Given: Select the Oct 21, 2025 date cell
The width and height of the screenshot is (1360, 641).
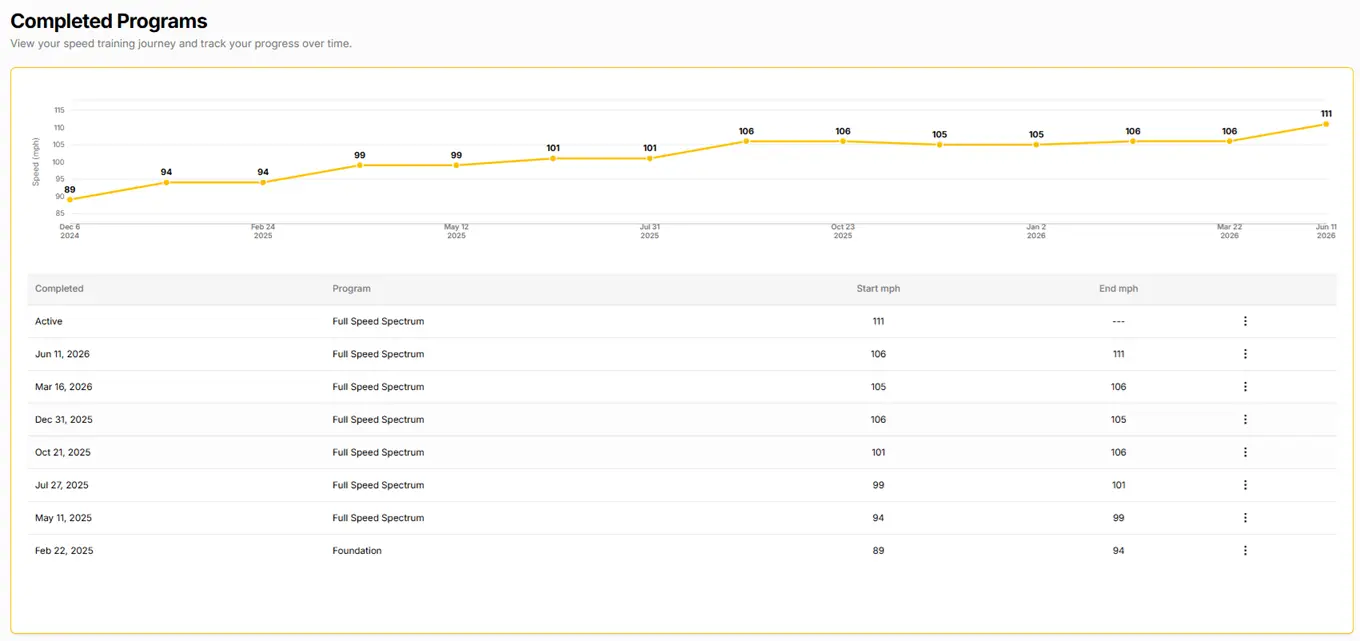Looking at the screenshot, I should 63,452.
